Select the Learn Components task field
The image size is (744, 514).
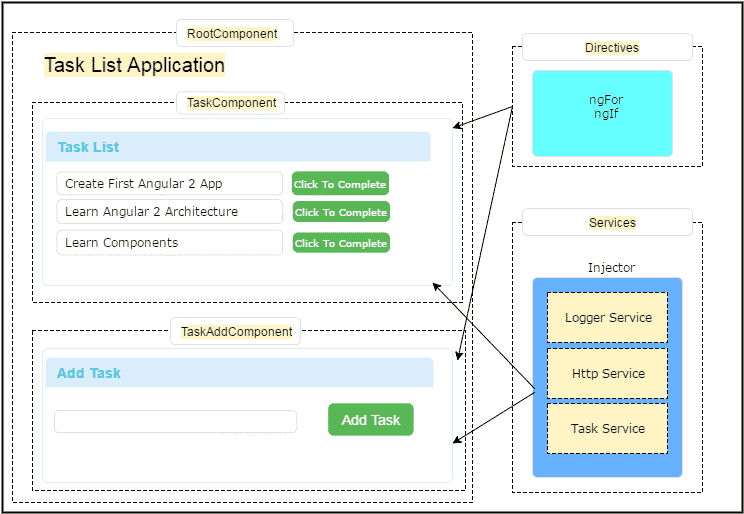pos(169,243)
